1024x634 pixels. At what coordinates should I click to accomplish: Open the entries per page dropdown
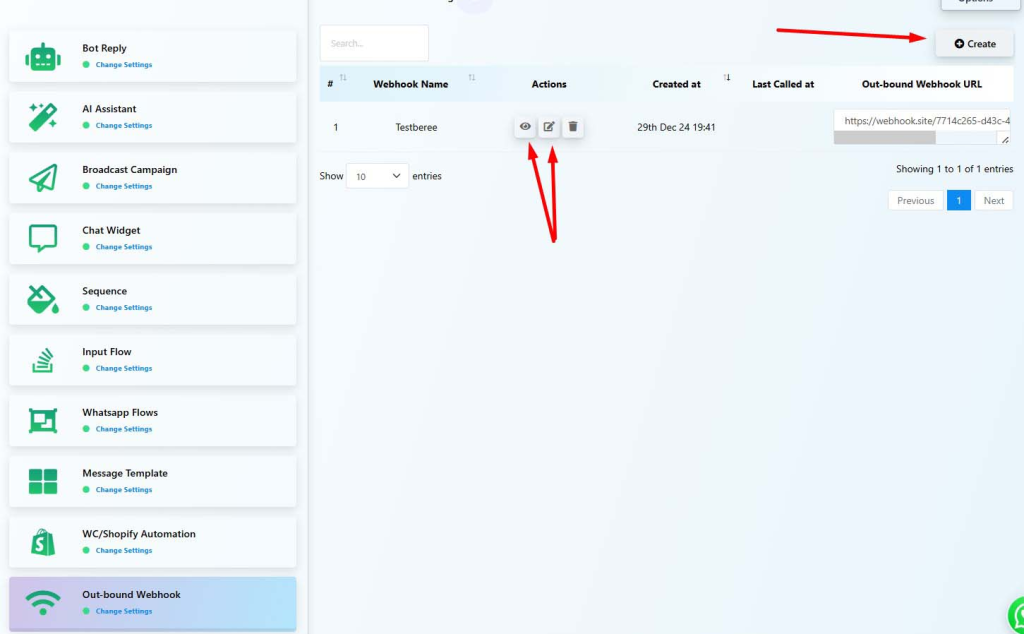[x=377, y=176]
